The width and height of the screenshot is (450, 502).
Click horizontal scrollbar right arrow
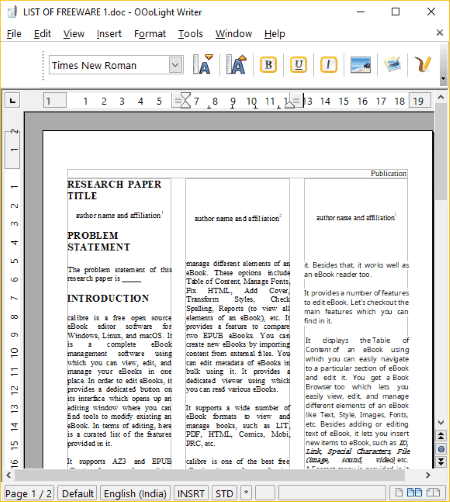(428, 475)
